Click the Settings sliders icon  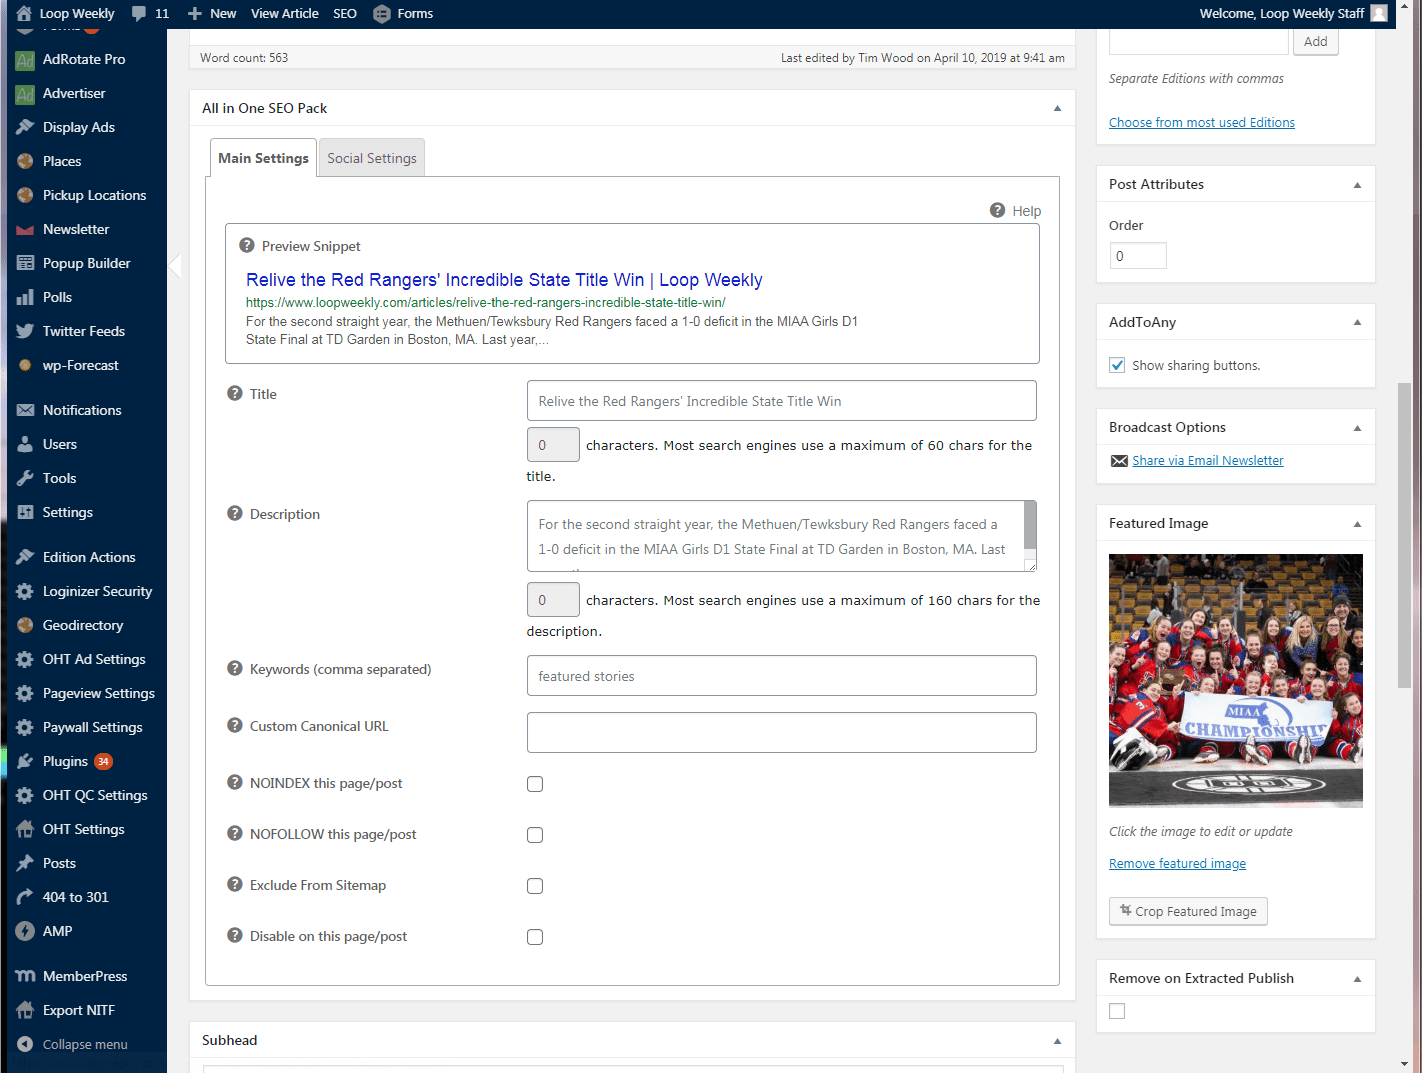click(25, 512)
